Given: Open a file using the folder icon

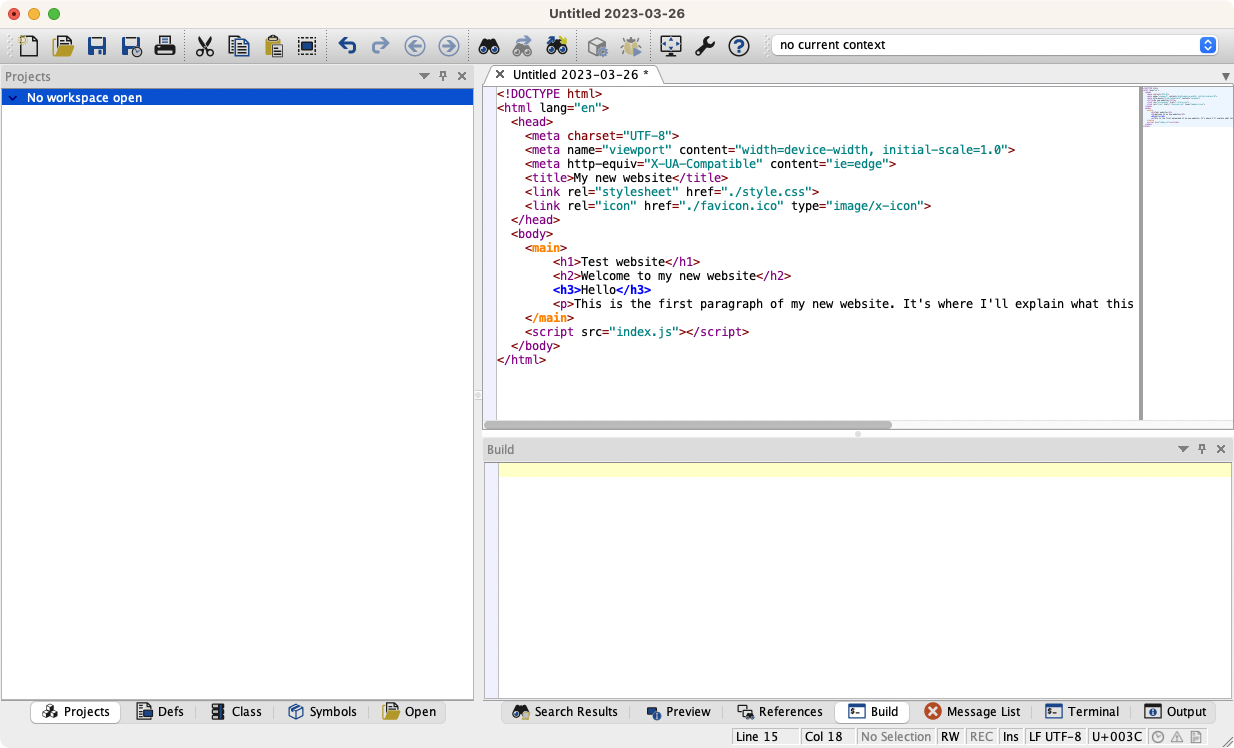Looking at the screenshot, I should 63,45.
